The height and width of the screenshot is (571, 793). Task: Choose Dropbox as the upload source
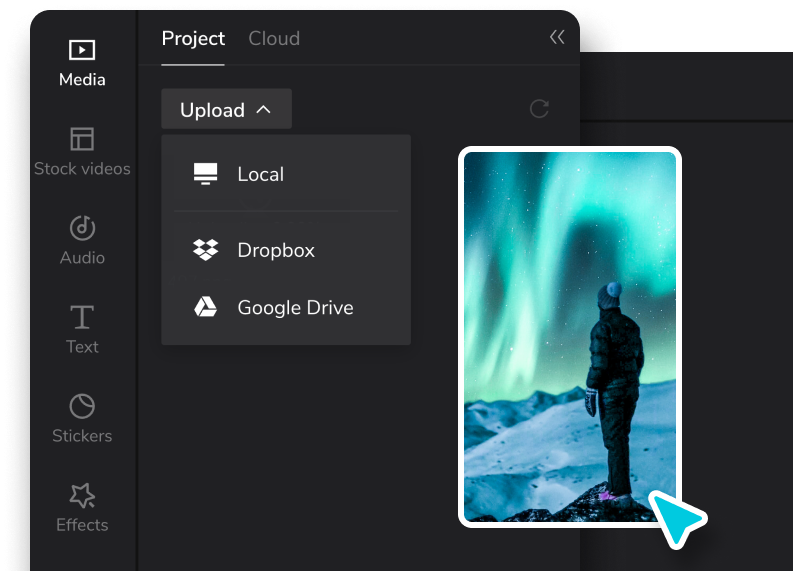tap(286, 250)
